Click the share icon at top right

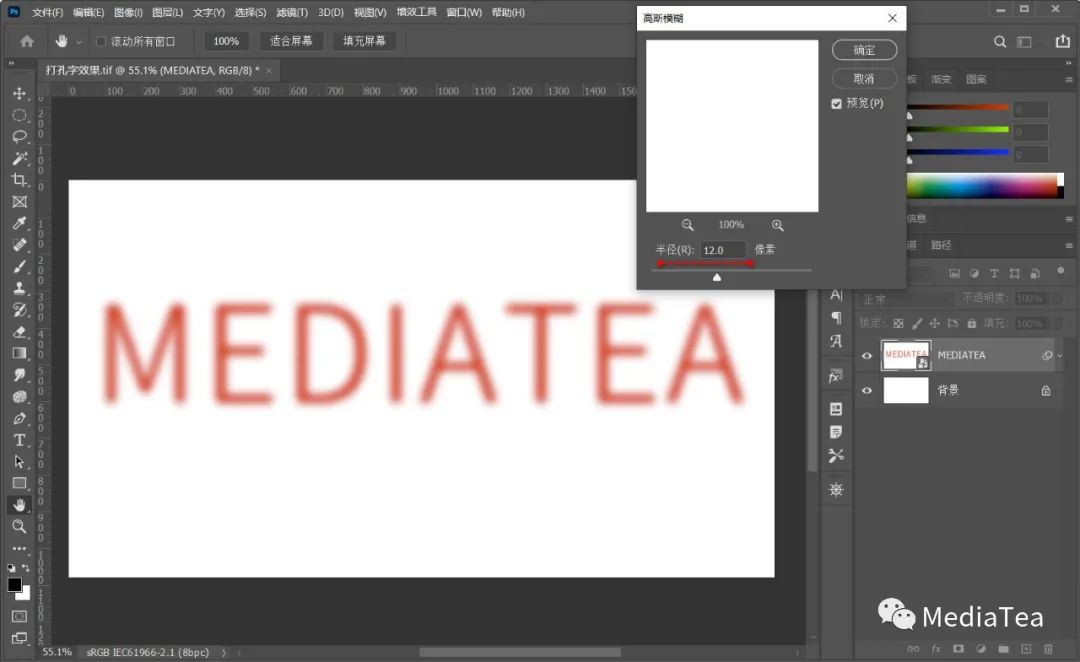[1063, 41]
